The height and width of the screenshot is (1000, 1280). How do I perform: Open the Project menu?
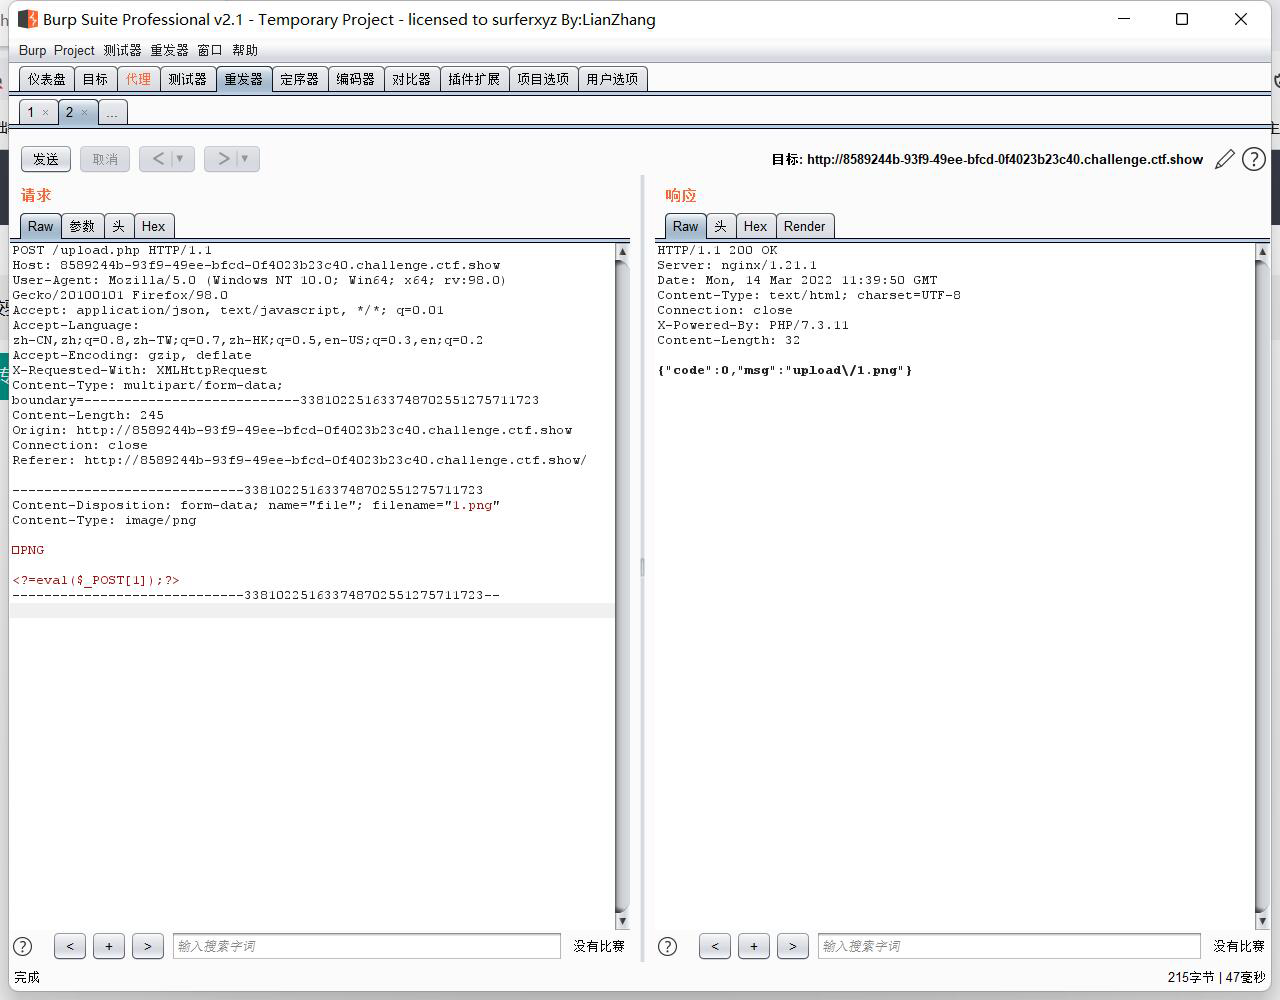(x=74, y=50)
